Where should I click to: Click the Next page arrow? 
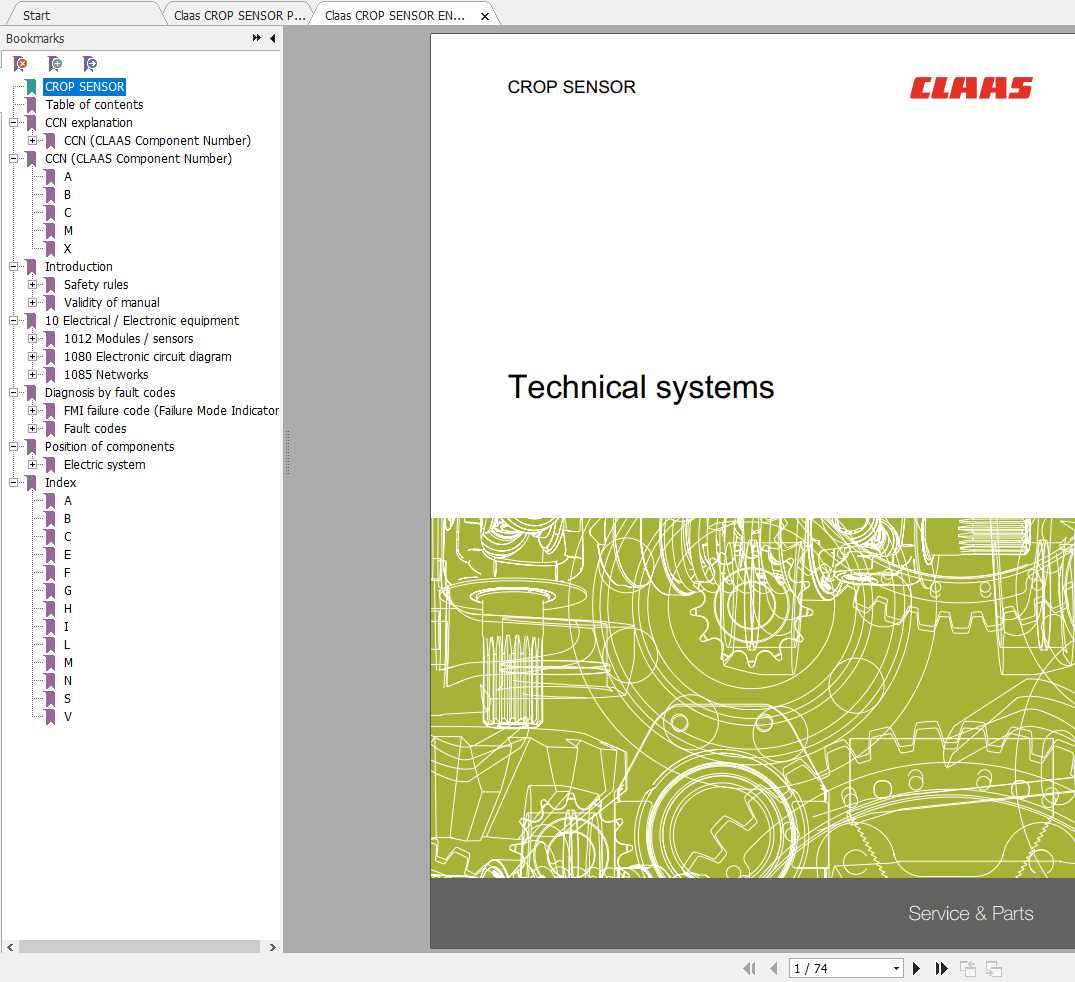916,968
